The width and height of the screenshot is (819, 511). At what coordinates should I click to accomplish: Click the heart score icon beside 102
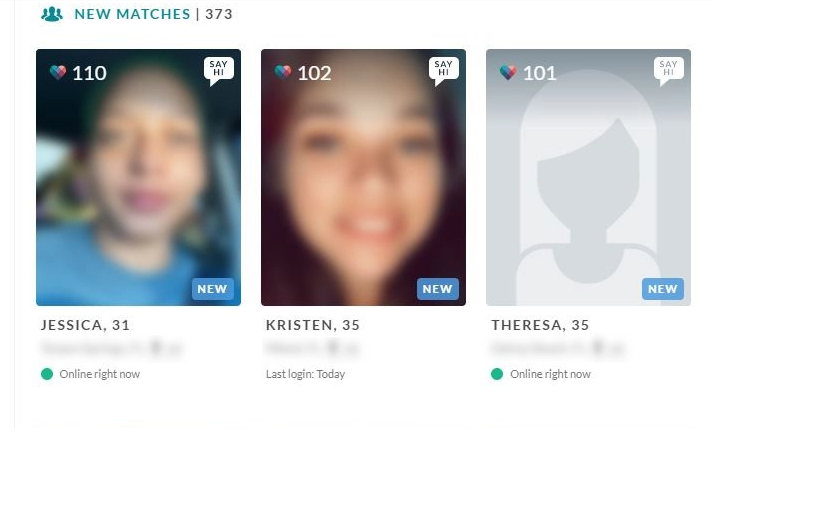click(283, 72)
